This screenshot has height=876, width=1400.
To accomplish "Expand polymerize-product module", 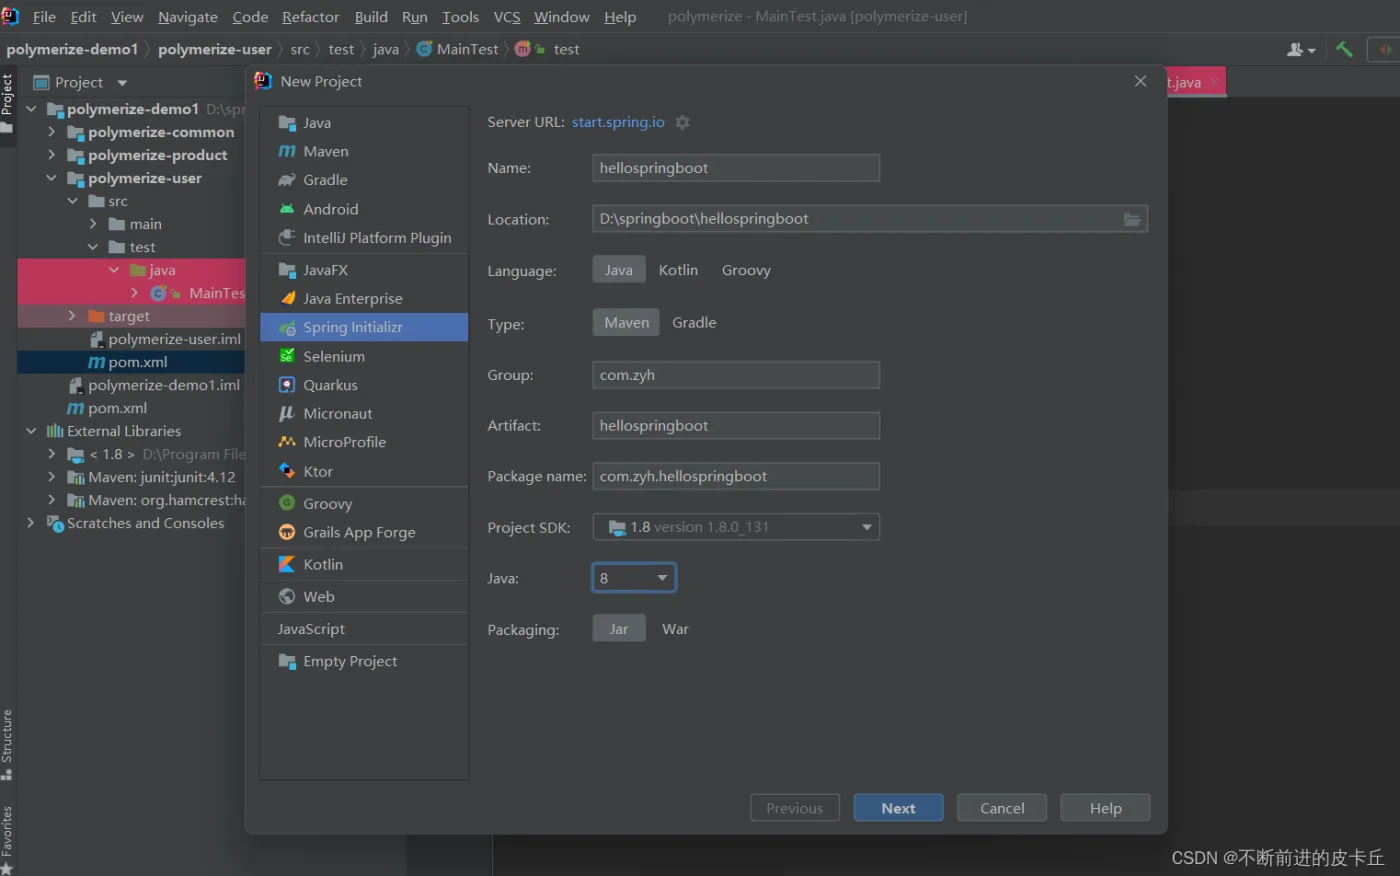I will coord(52,155).
